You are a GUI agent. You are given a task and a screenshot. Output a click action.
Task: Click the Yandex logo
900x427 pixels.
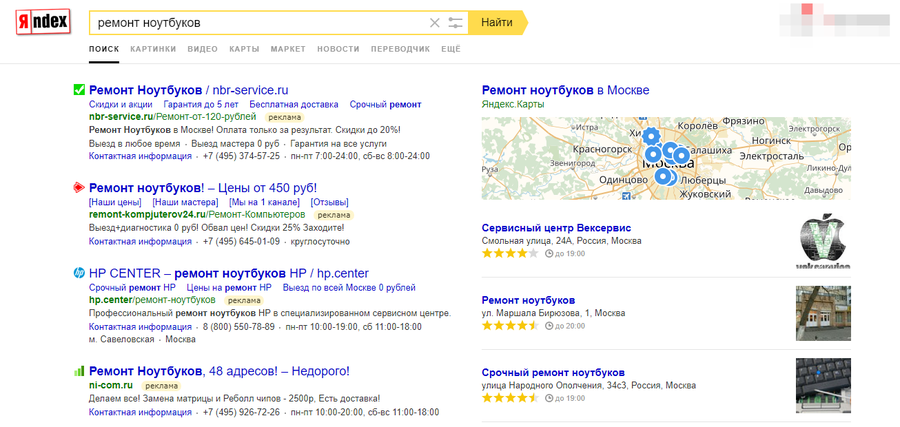tap(43, 22)
